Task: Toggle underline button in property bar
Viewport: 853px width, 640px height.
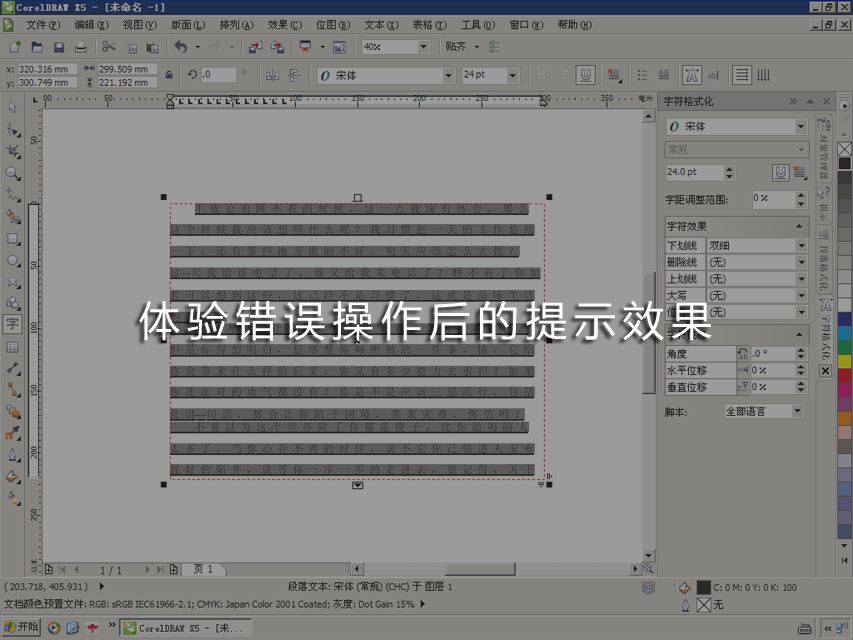Action: pos(585,75)
